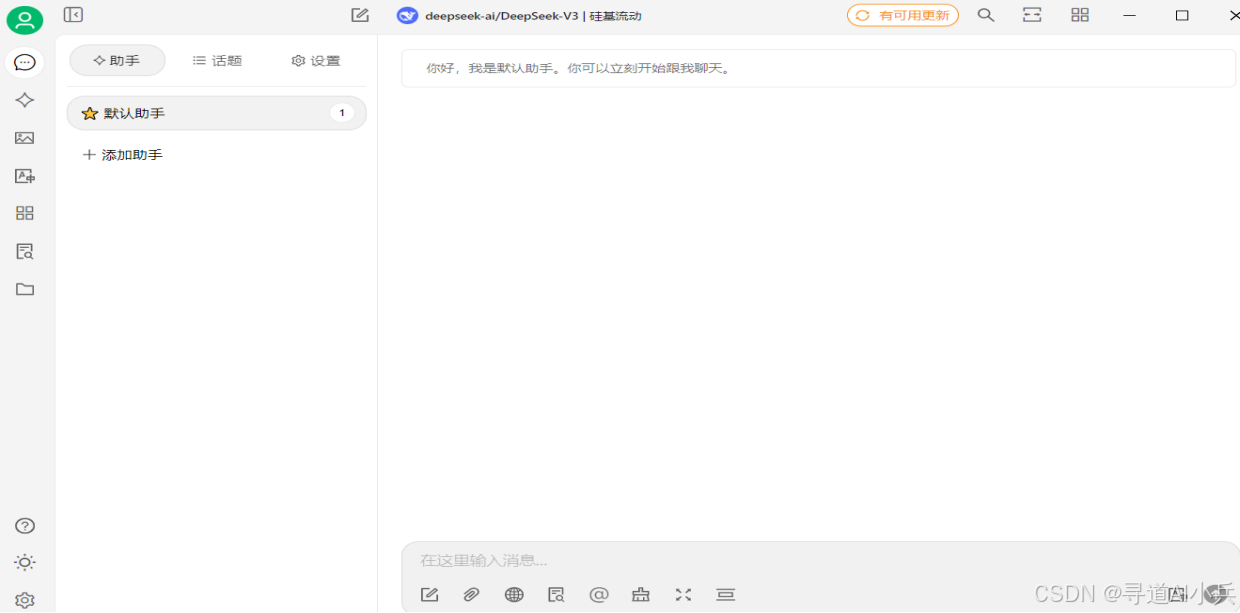
Task: Collapse the assistants side panel
Action: click(x=73, y=15)
